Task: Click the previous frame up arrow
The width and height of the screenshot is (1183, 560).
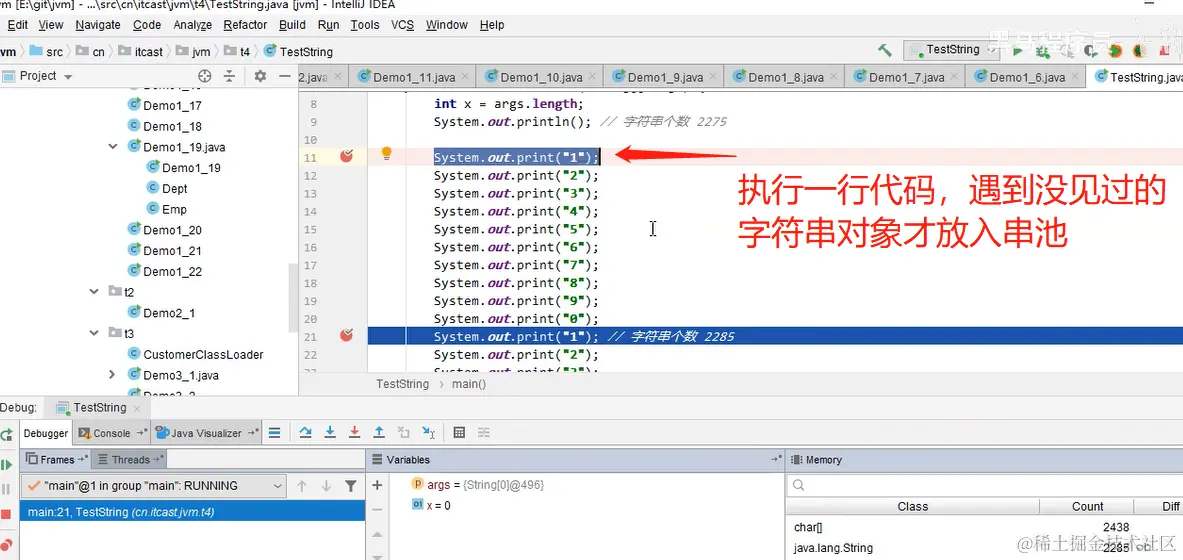Action: pyautogui.click(x=302, y=486)
